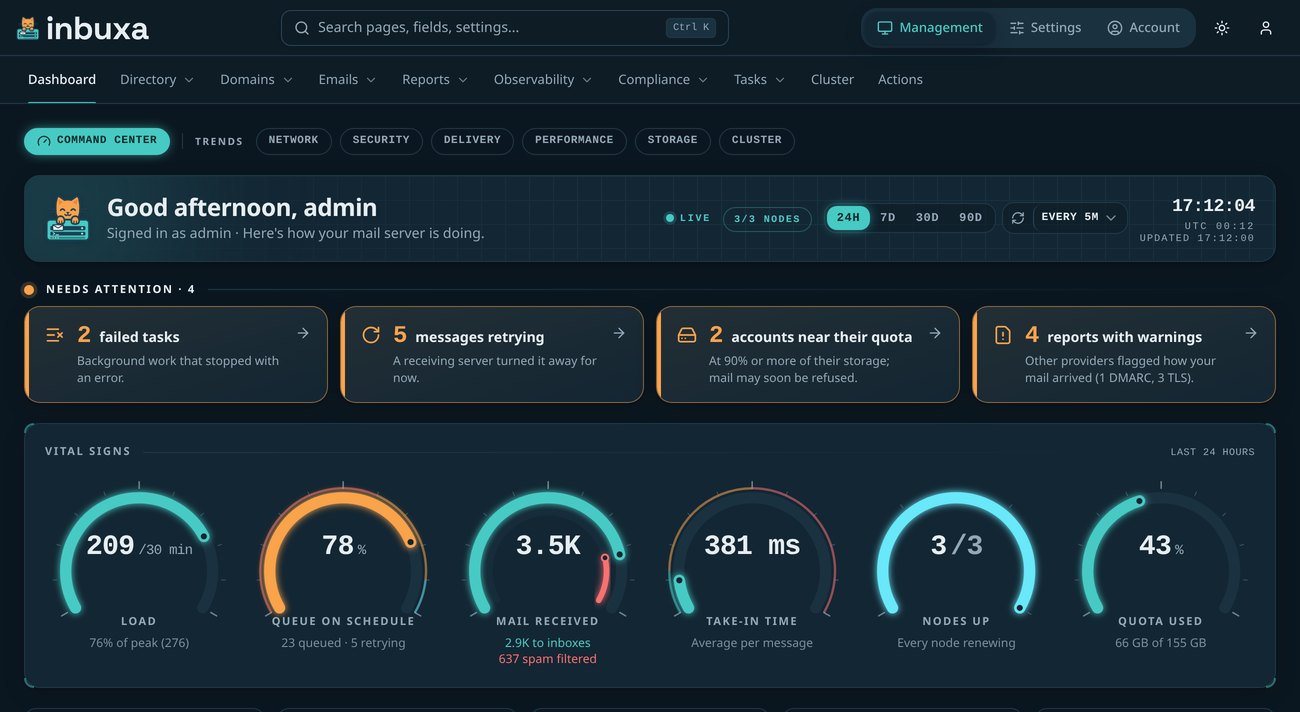The height and width of the screenshot is (712, 1300).
Task: Expand the Compliance menu
Action: (663, 80)
